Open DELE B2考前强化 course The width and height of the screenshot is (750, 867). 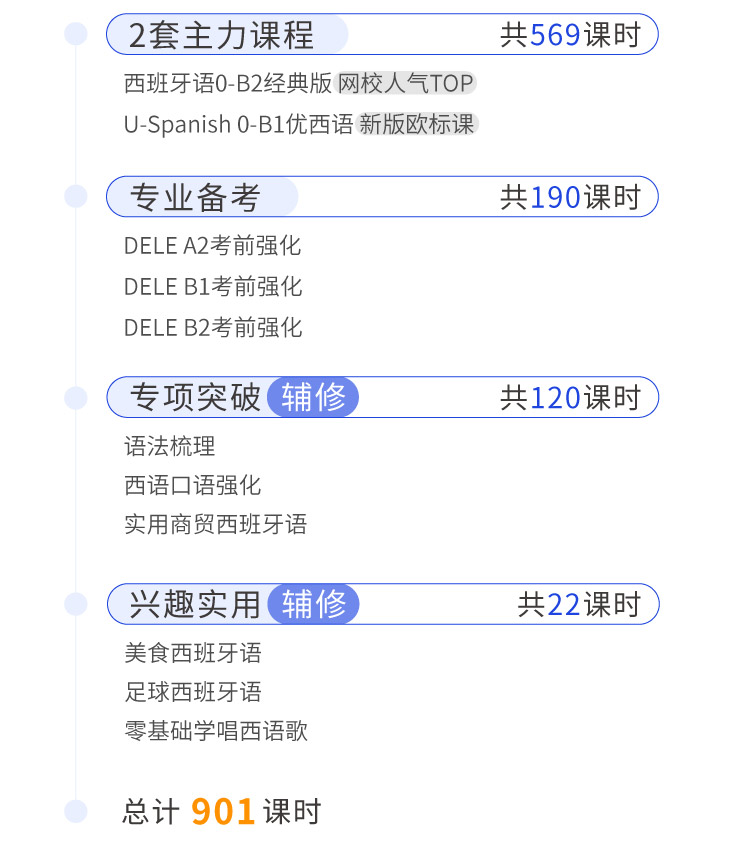pyautogui.click(x=213, y=328)
